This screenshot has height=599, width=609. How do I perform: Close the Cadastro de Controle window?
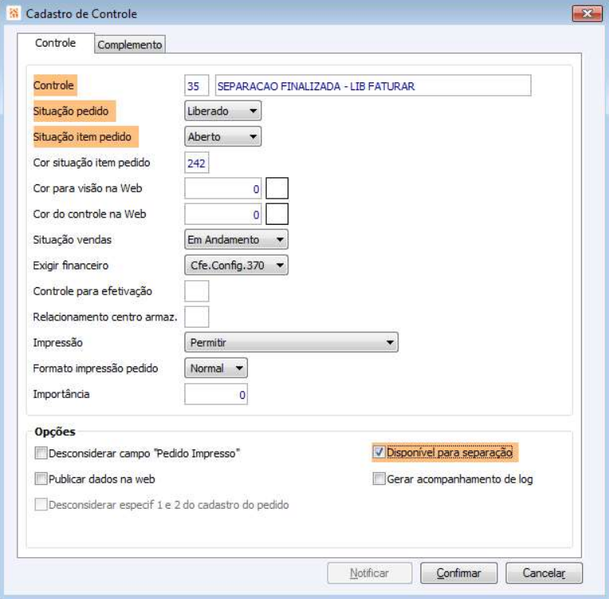587,14
